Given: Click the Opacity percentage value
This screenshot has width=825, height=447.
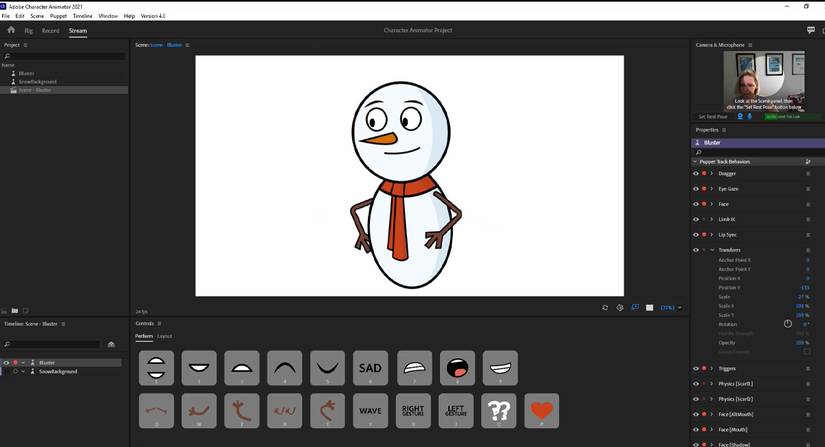Looking at the screenshot, I should point(802,342).
